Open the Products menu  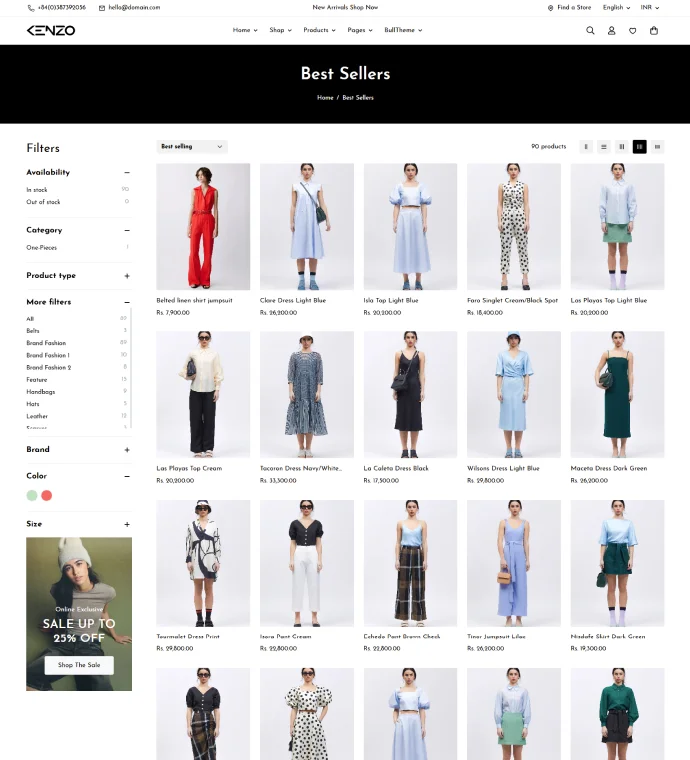coord(319,30)
